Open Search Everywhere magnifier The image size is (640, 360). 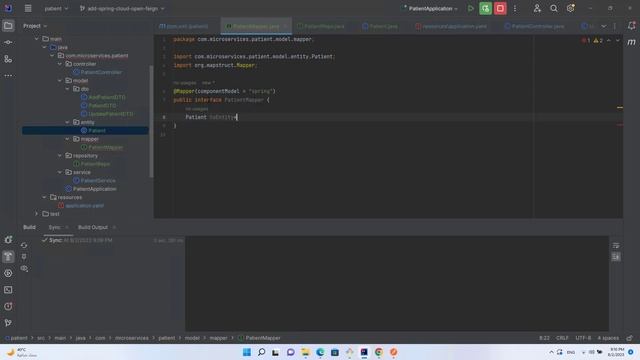click(553, 8)
